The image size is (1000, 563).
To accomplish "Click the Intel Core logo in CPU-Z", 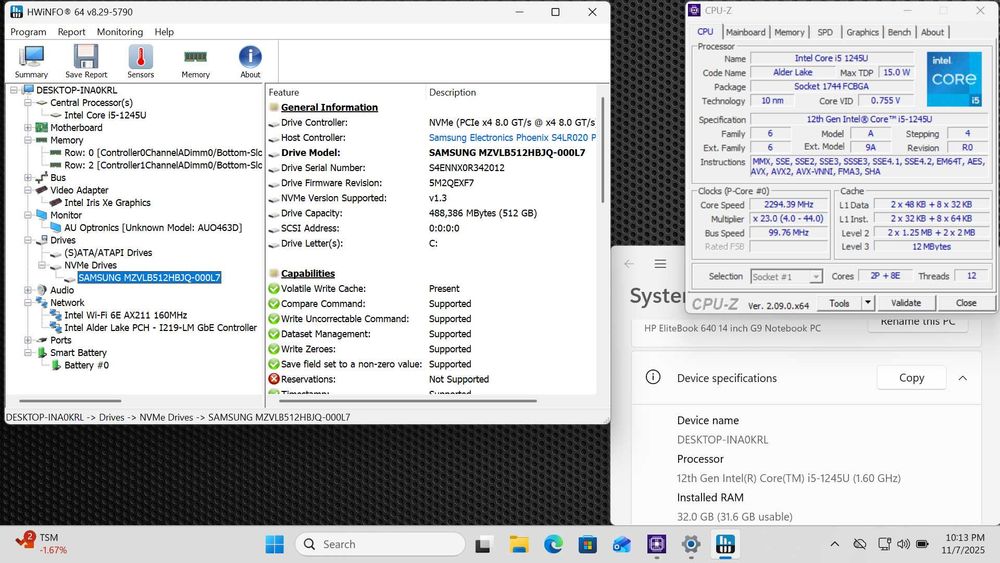I will pyautogui.click(x=953, y=79).
